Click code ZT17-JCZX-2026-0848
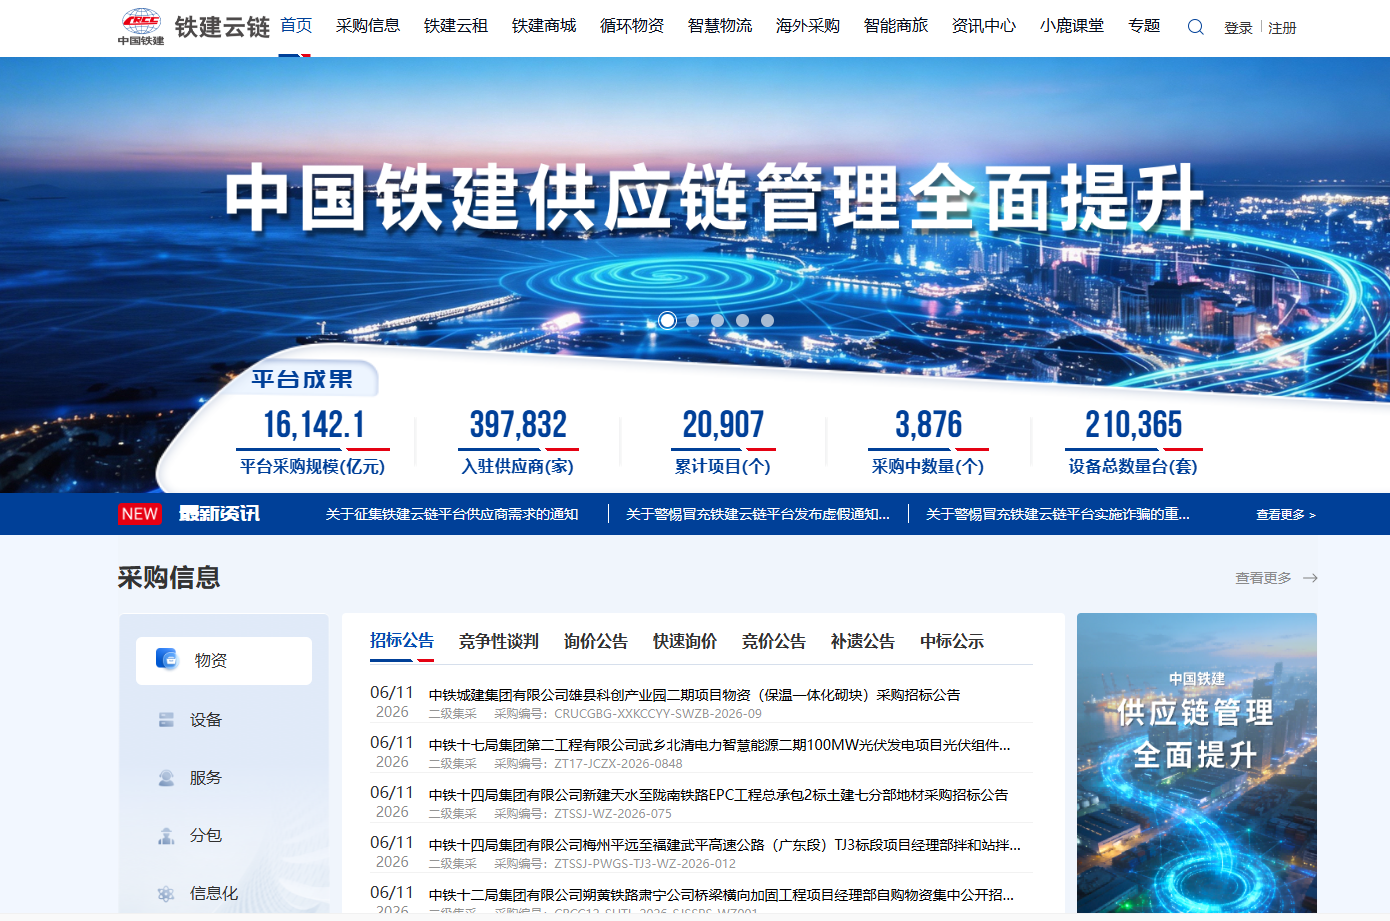 [618, 764]
